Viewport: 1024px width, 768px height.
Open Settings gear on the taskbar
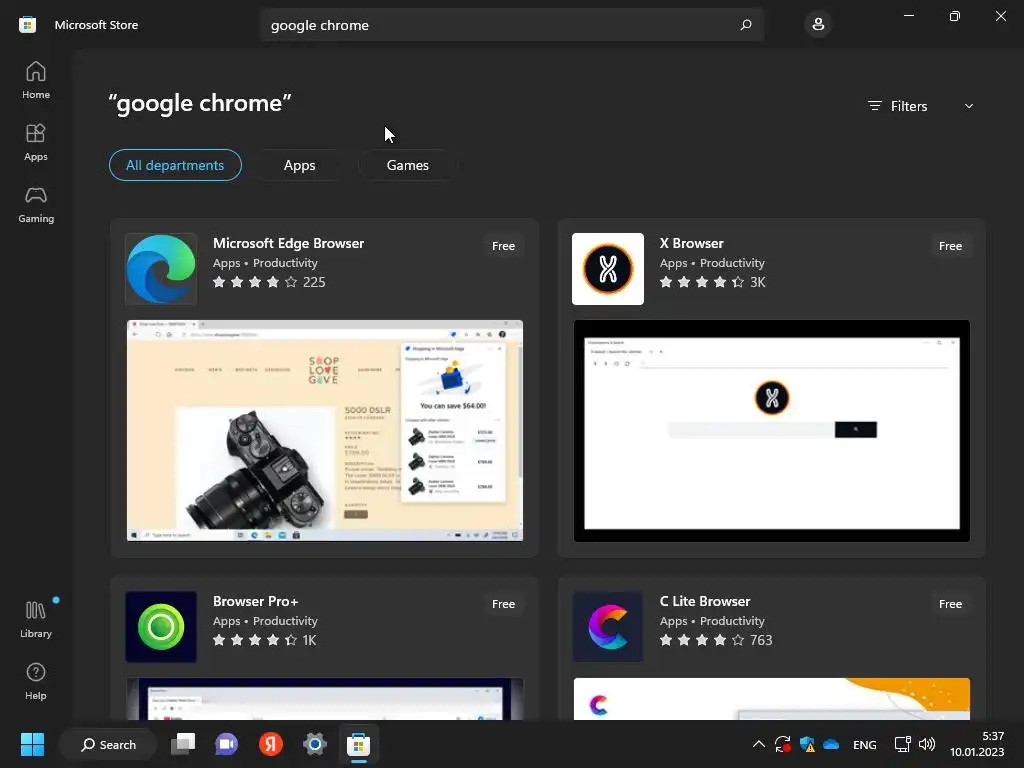click(314, 744)
